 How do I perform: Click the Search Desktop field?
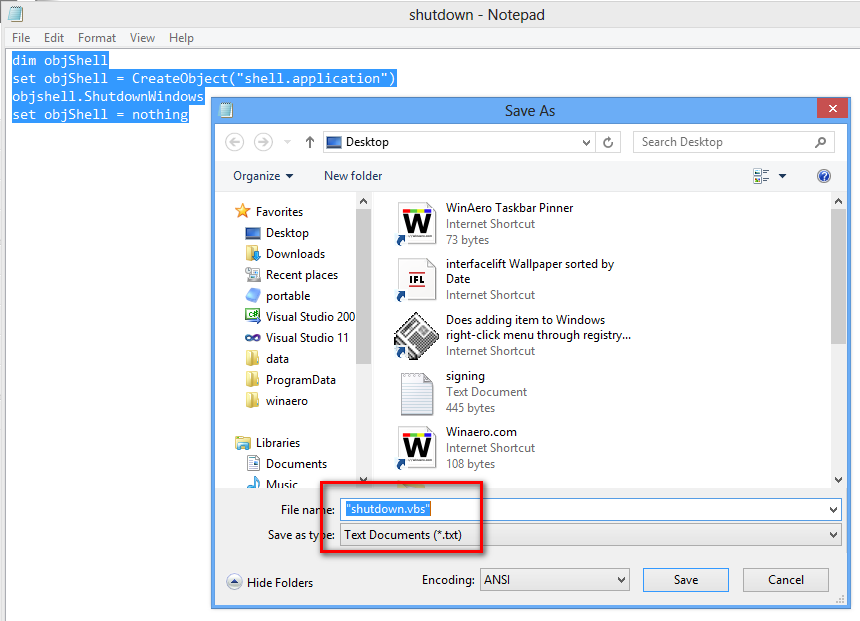click(725, 142)
